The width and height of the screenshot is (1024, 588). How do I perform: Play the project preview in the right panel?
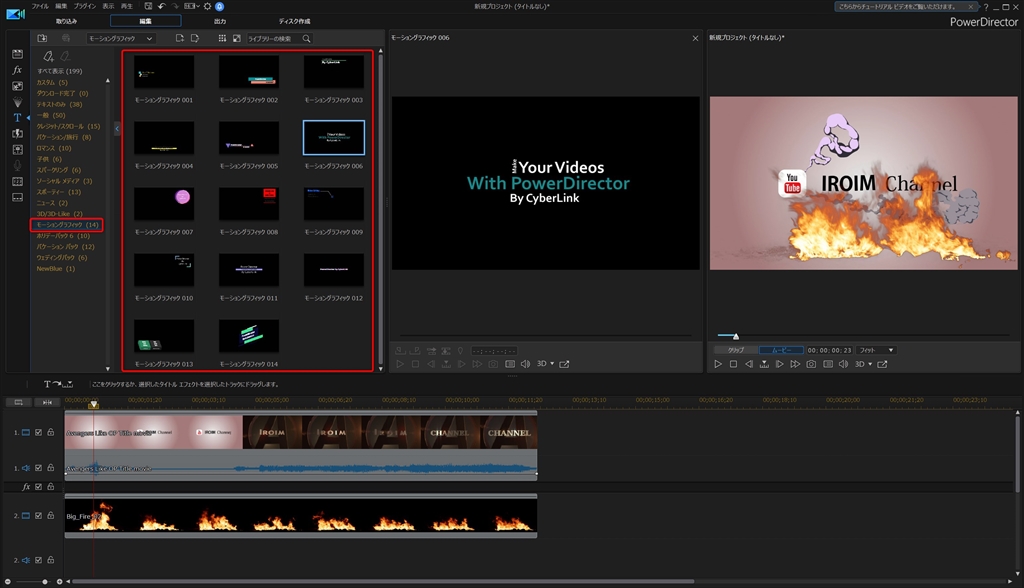pos(718,364)
